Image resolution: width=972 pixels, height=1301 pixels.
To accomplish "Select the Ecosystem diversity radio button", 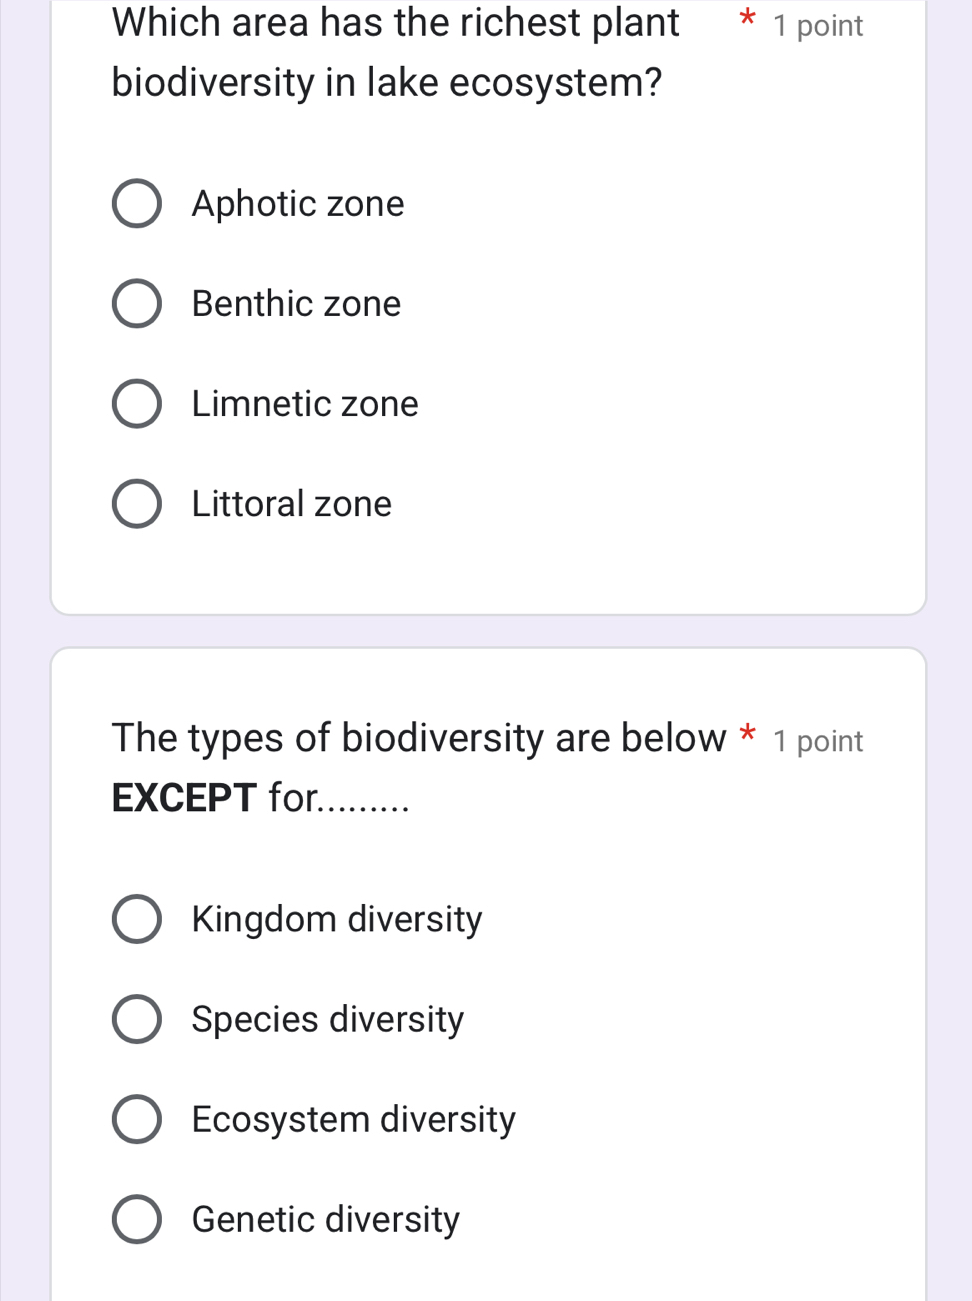I will tap(137, 1119).
